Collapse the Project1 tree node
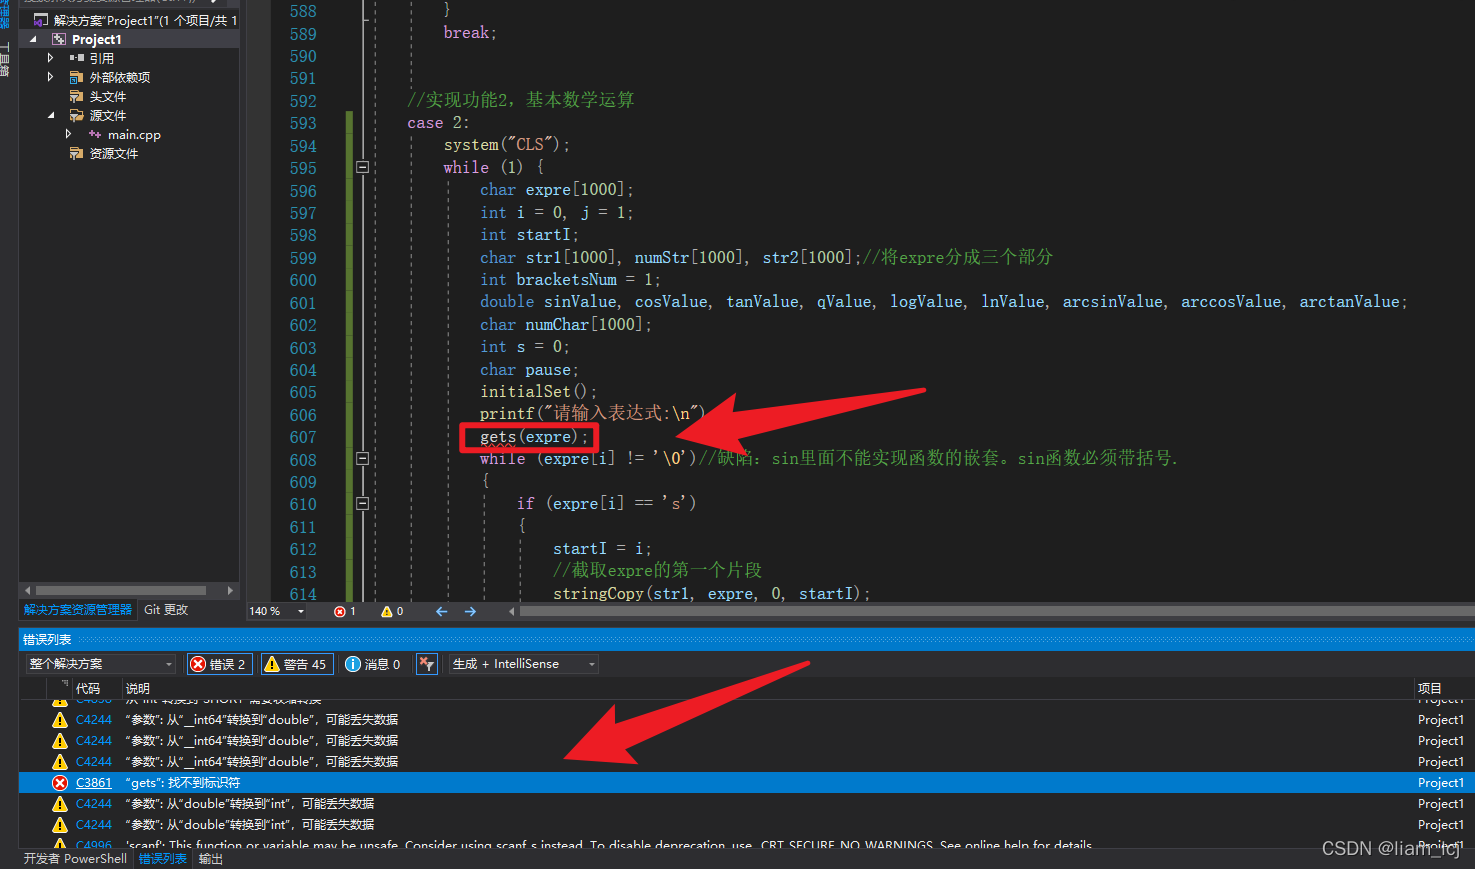The image size is (1475, 869). click(33, 39)
